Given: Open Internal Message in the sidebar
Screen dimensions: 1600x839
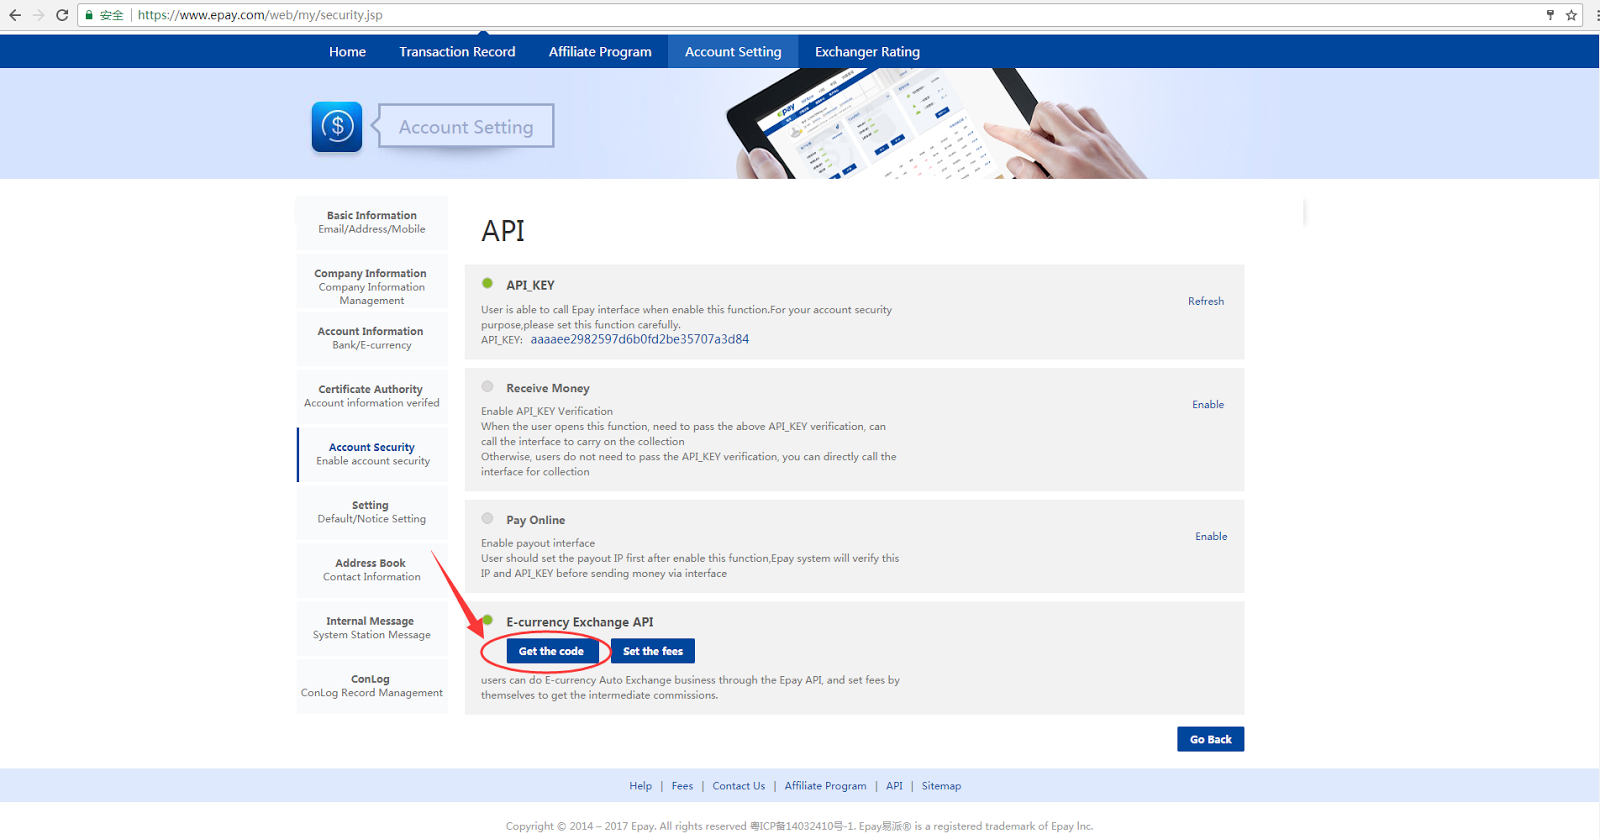Looking at the screenshot, I should pyautogui.click(x=372, y=628).
